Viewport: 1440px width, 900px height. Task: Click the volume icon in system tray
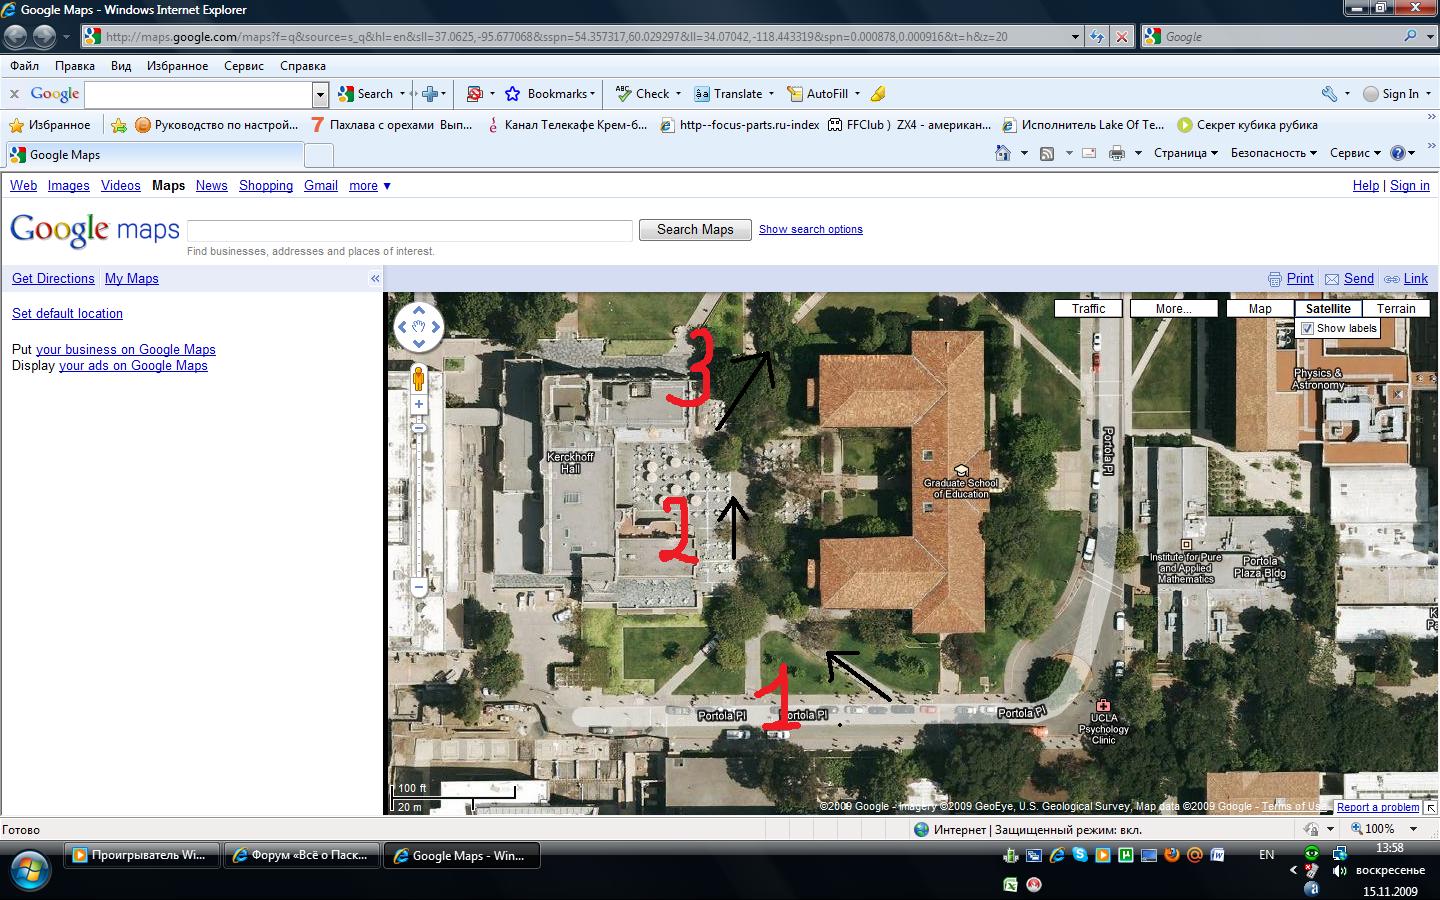coord(1339,870)
